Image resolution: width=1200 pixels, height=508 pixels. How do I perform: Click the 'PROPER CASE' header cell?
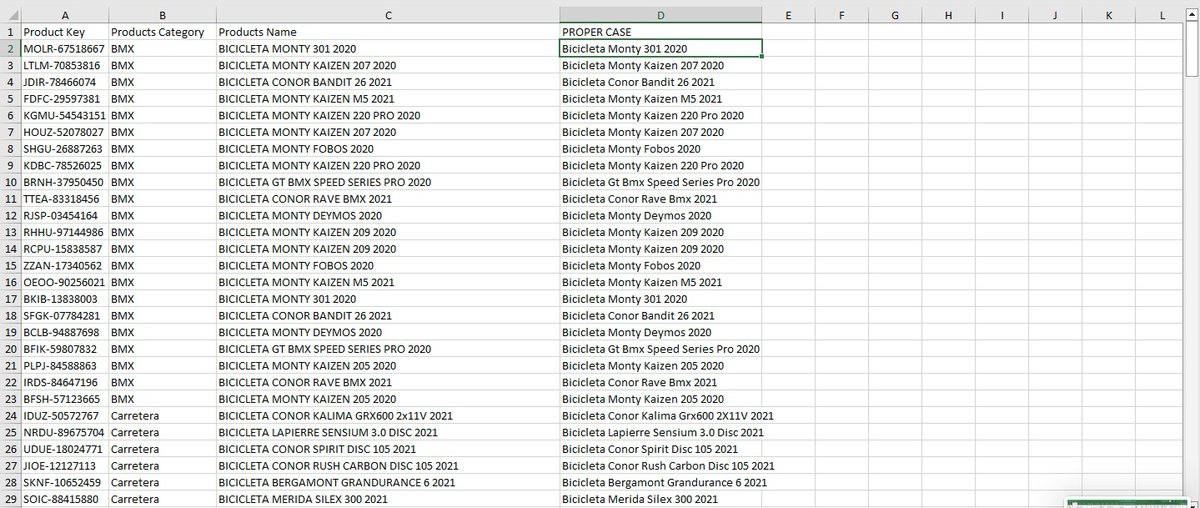tap(661, 32)
